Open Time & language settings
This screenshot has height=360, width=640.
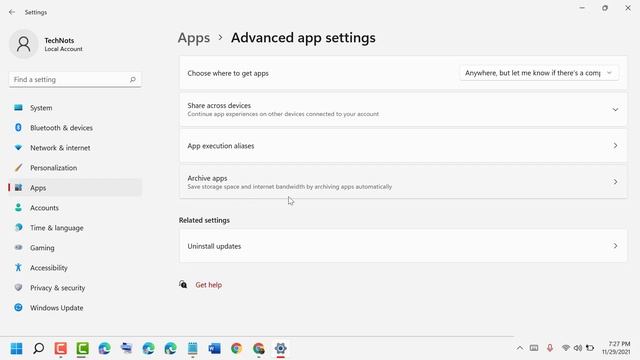(75, 228)
